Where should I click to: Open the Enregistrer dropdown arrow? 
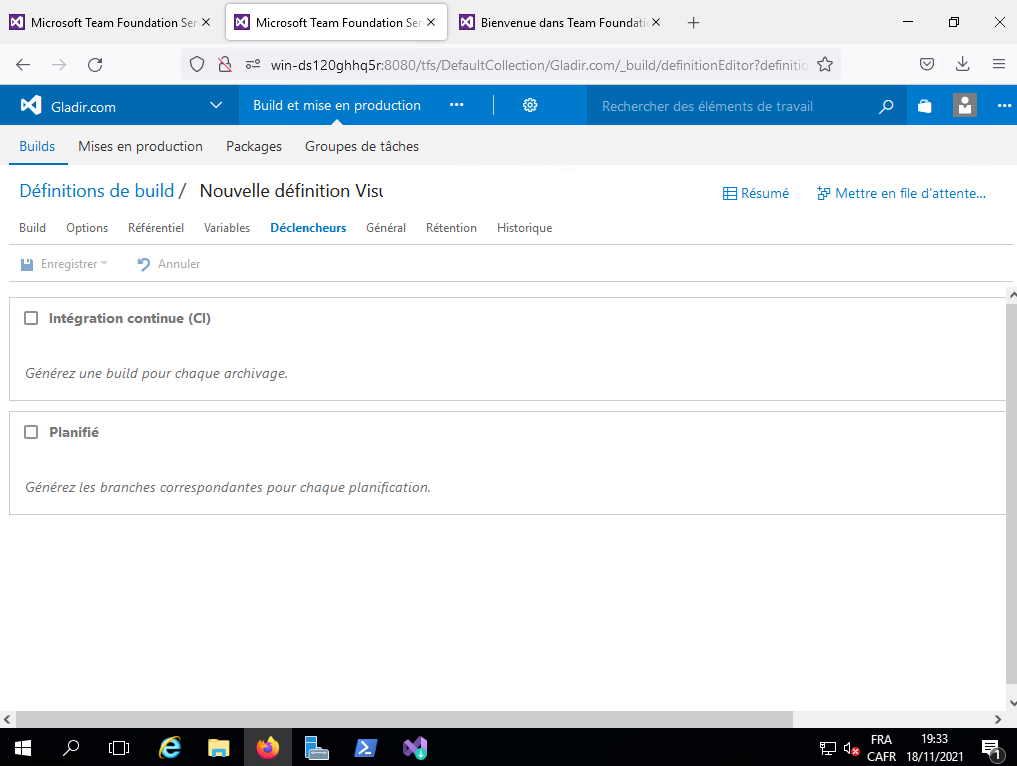click(x=104, y=264)
